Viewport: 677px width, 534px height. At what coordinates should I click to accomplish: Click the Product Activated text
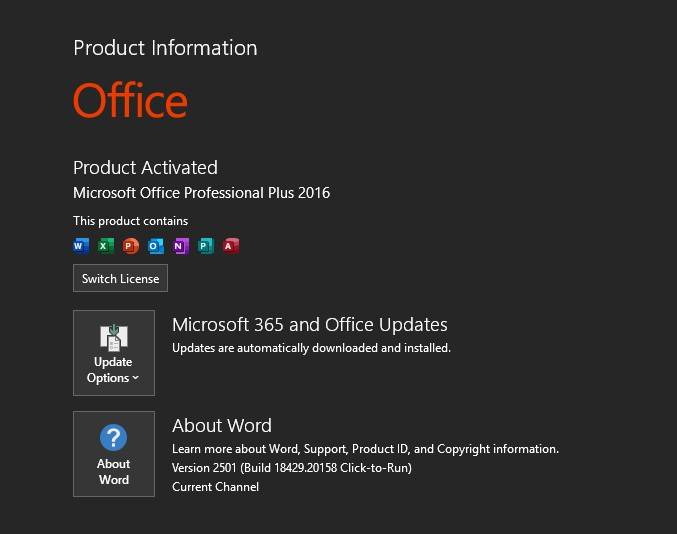coord(145,168)
